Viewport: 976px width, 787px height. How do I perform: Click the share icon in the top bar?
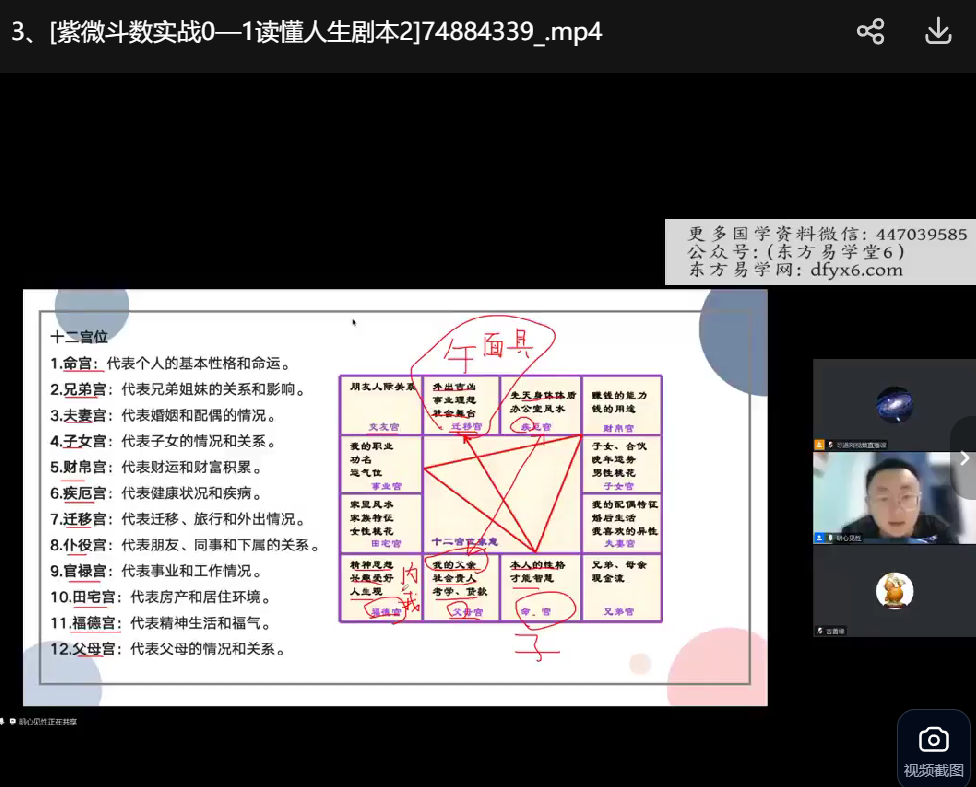pos(870,32)
